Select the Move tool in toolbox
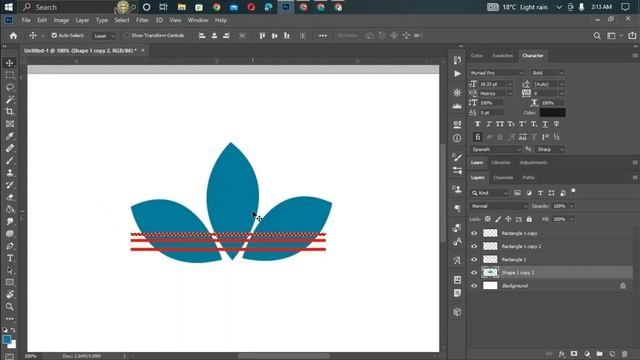 tap(10, 63)
